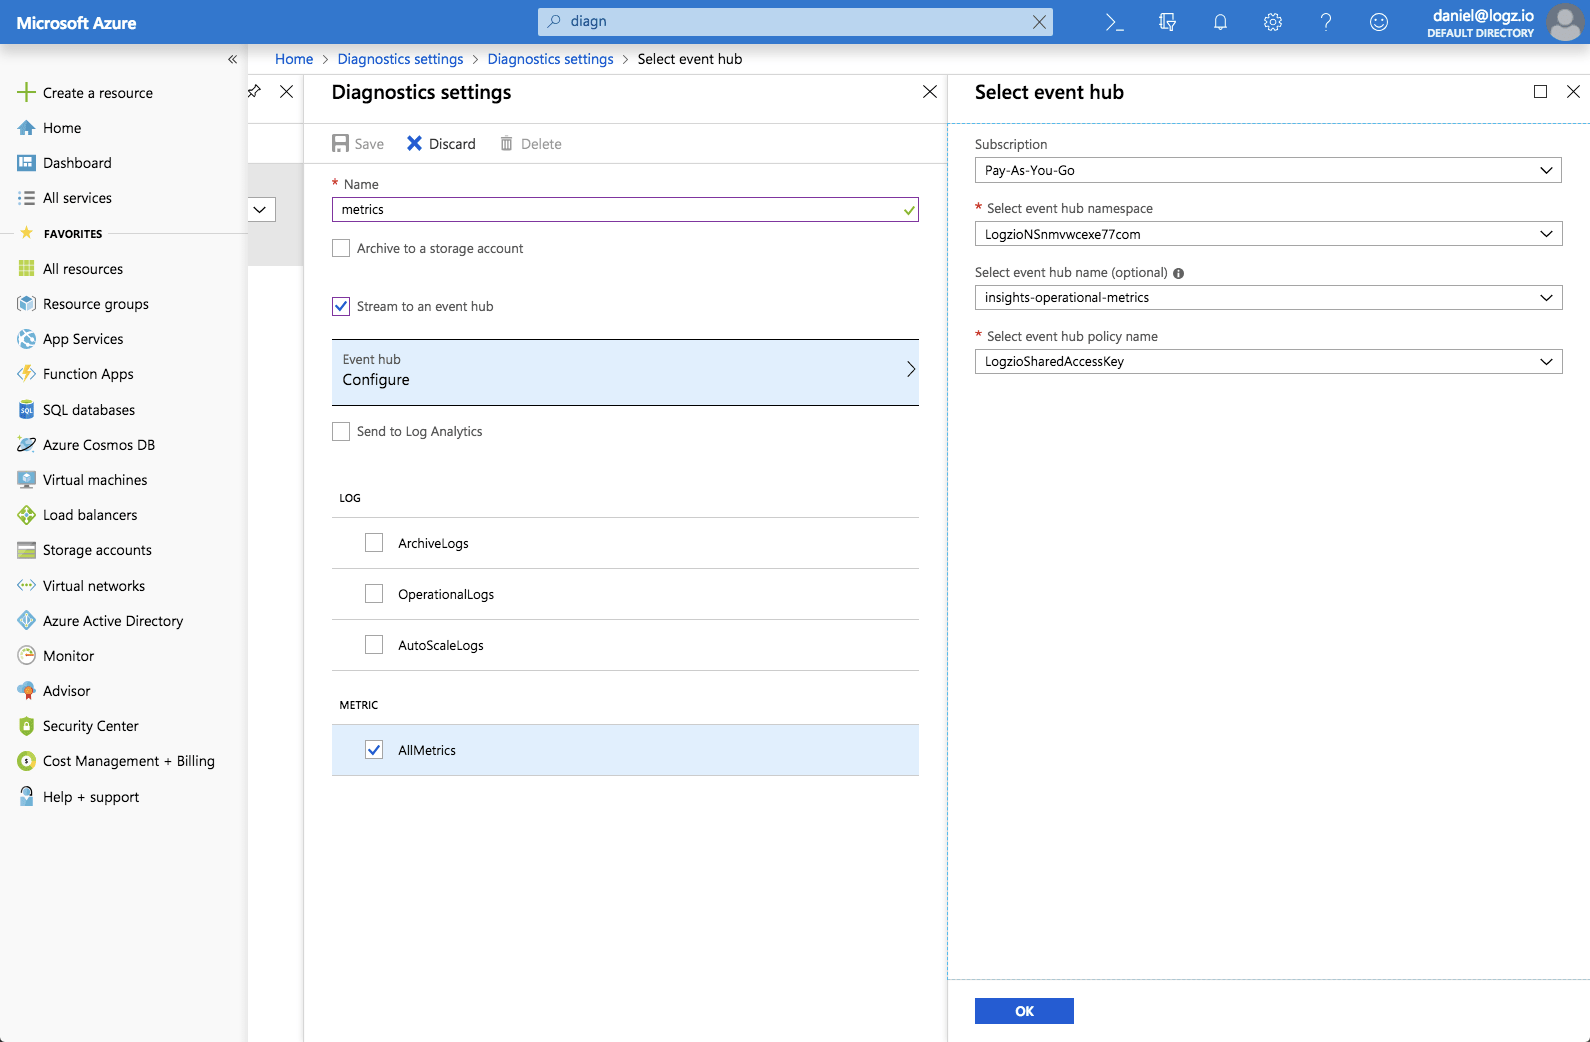The image size is (1590, 1042).
Task: Pin the background blade with pin icon
Action: point(255,91)
